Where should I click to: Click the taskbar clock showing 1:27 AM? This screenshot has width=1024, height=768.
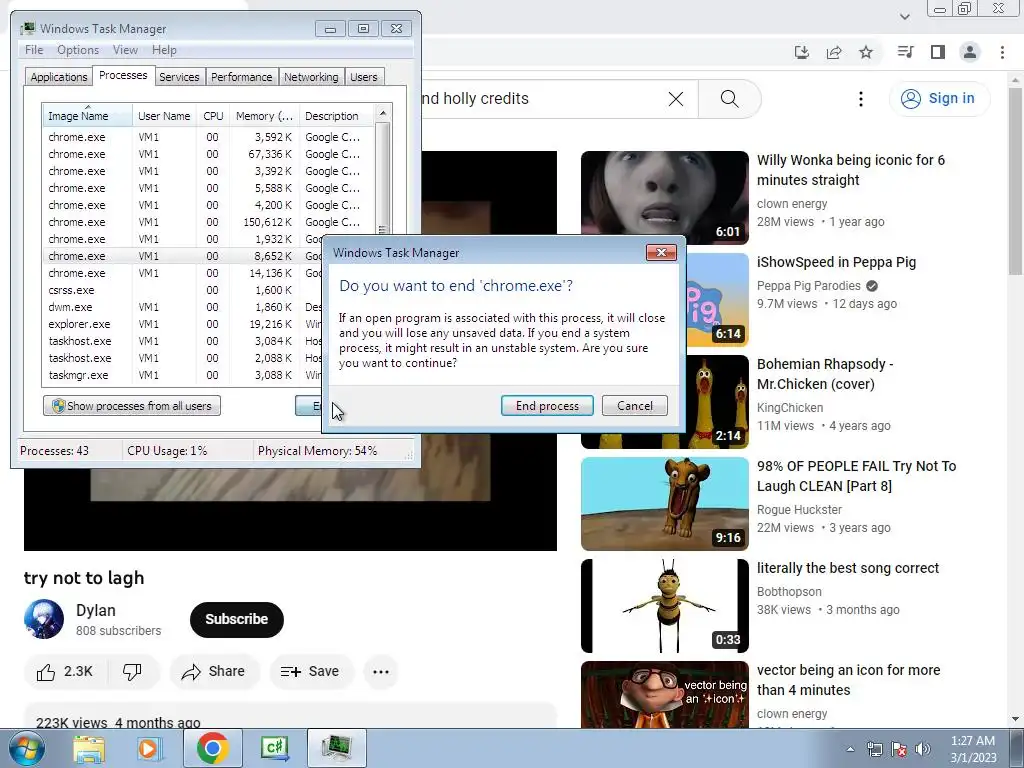[x=973, y=749]
